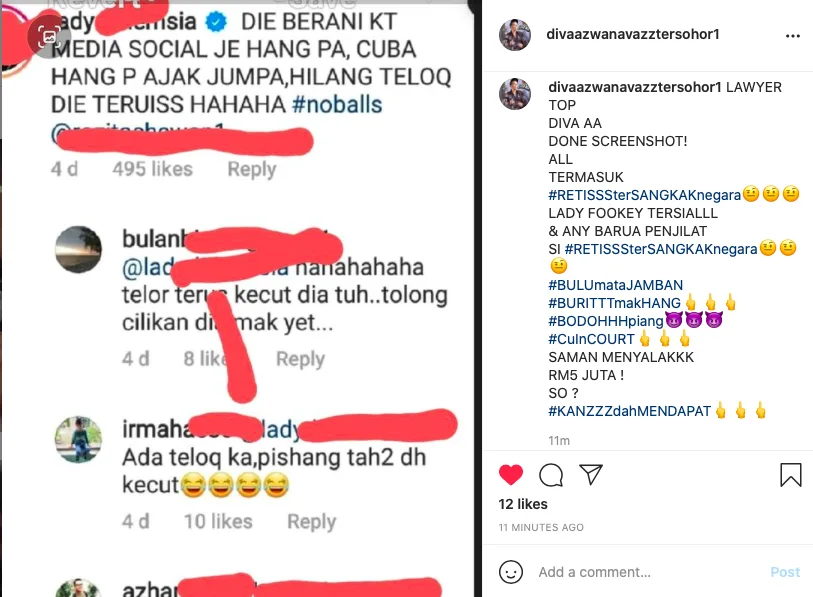The image size is (813, 597).
Task: Click the Post button
Action: (785, 572)
